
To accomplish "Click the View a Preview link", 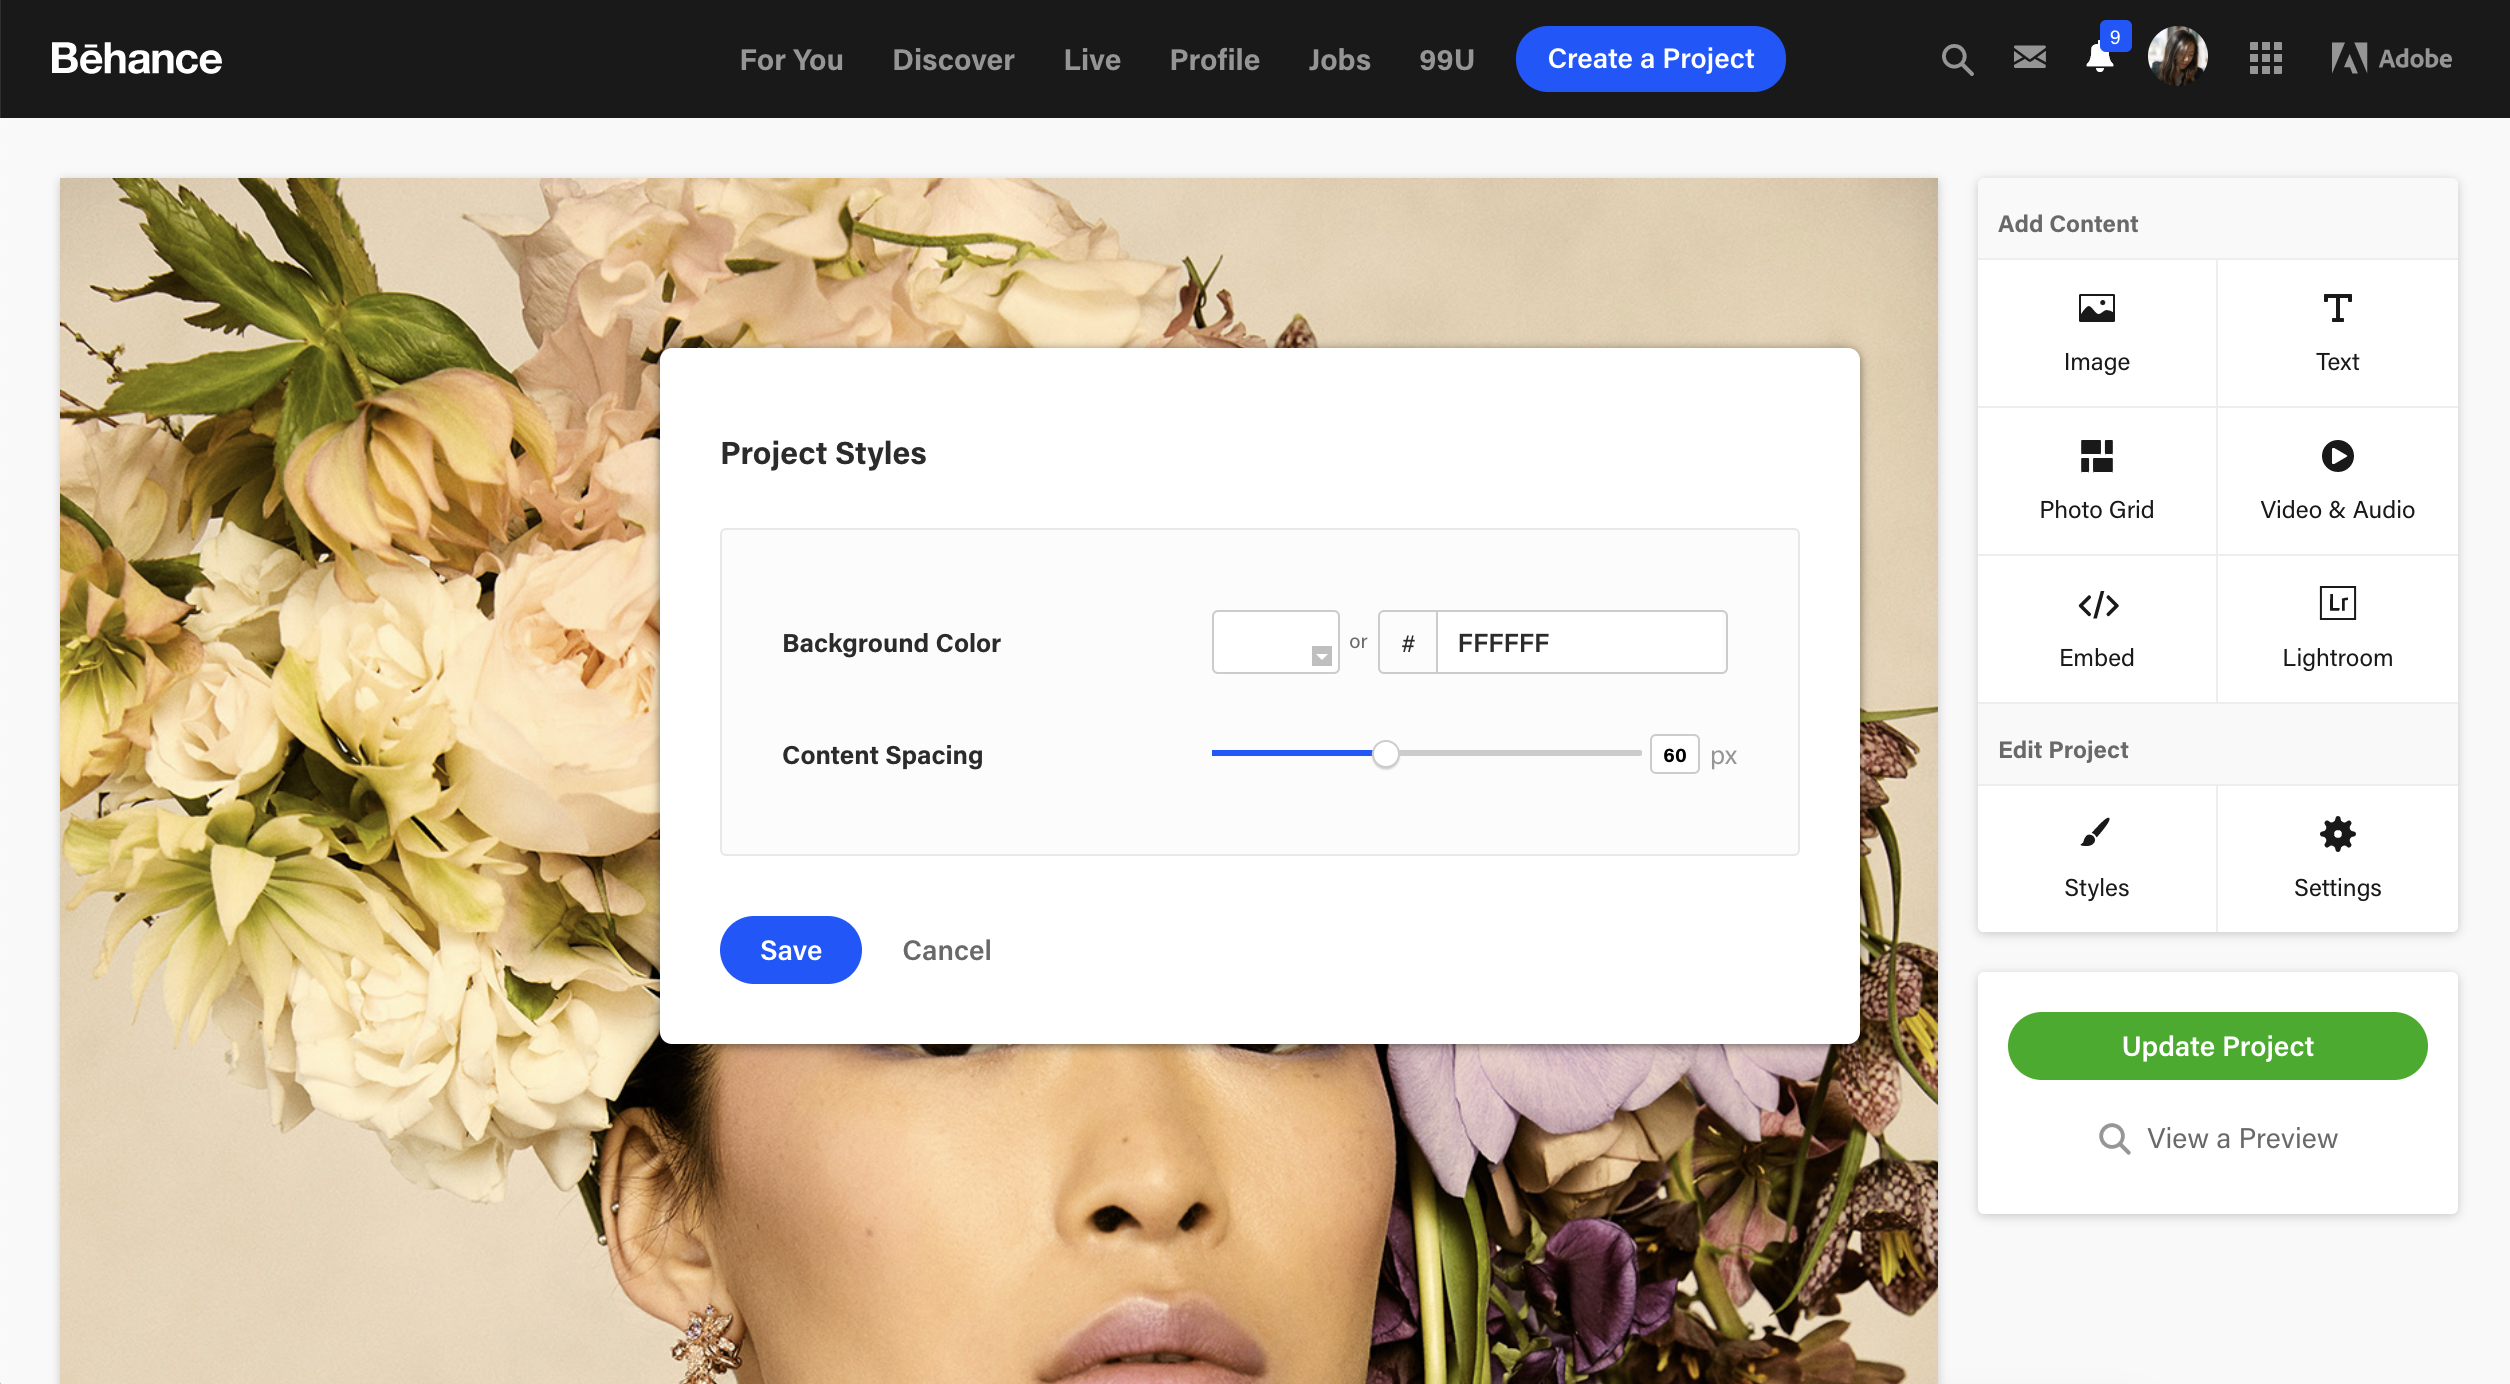I will coord(2217,1139).
